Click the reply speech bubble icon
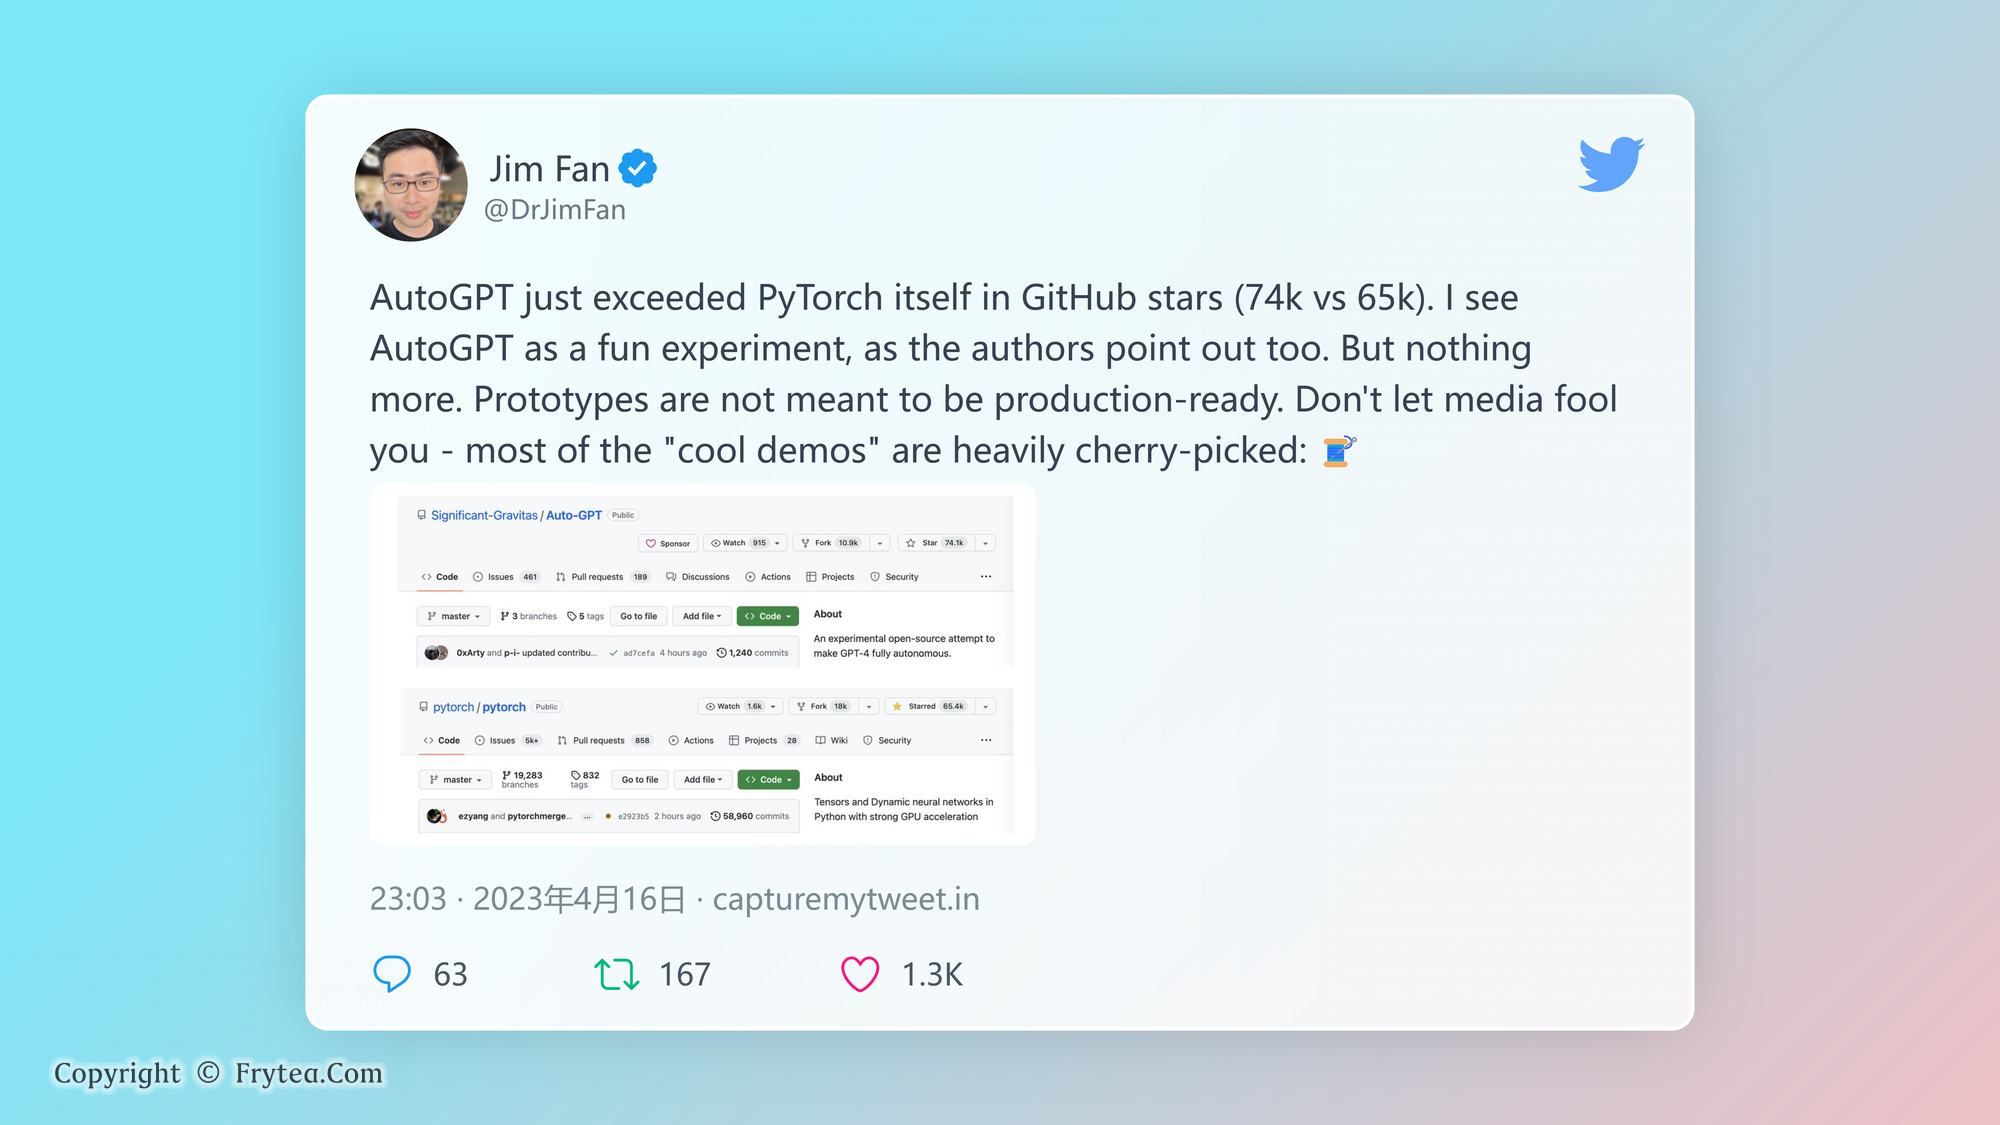This screenshot has height=1125, width=2000. (x=391, y=973)
